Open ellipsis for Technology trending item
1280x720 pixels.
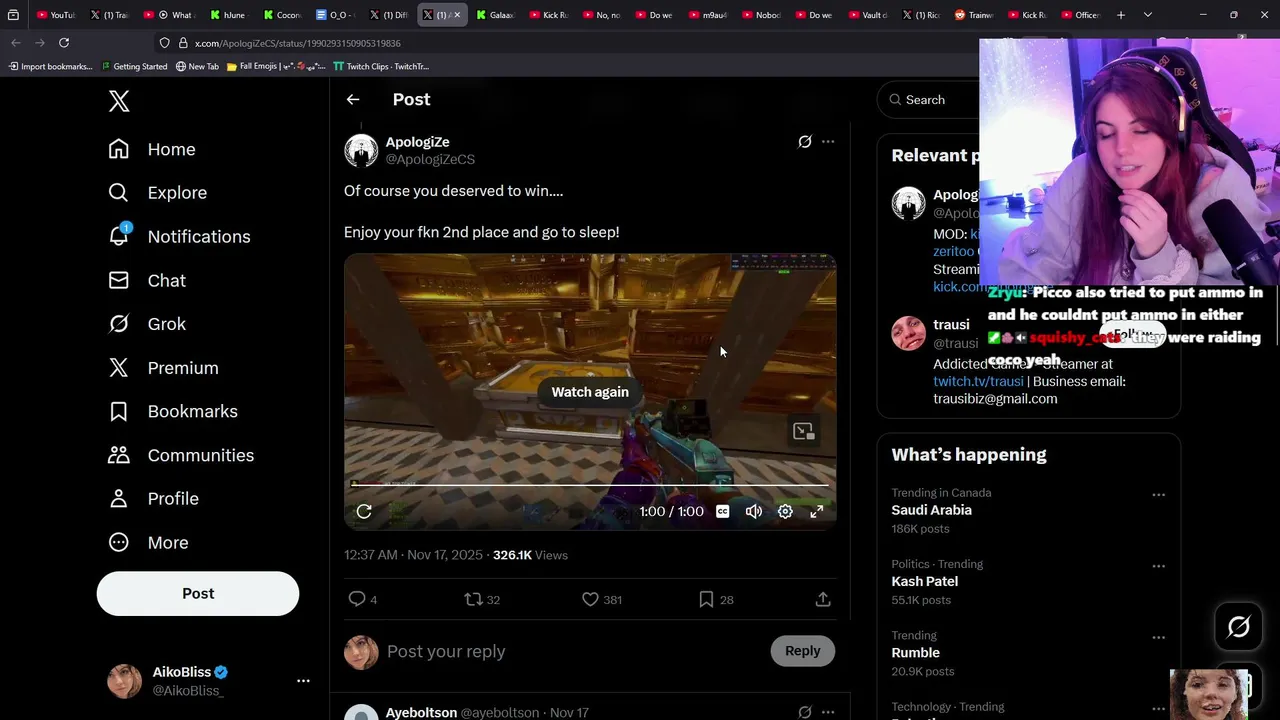point(1158,708)
